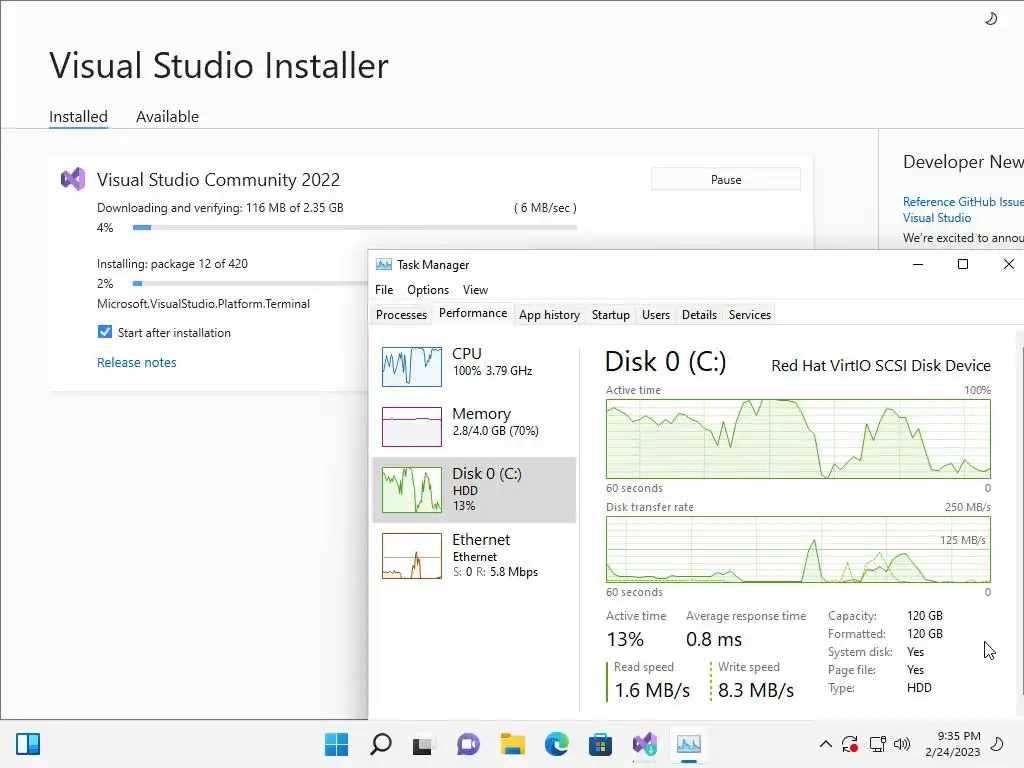Open taskbar Search magnifier
This screenshot has width=1024, height=768.
381,744
